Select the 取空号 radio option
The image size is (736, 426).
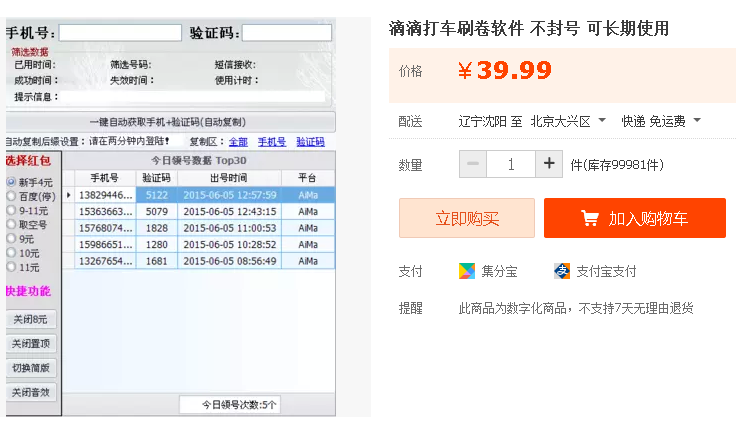tap(11, 225)
